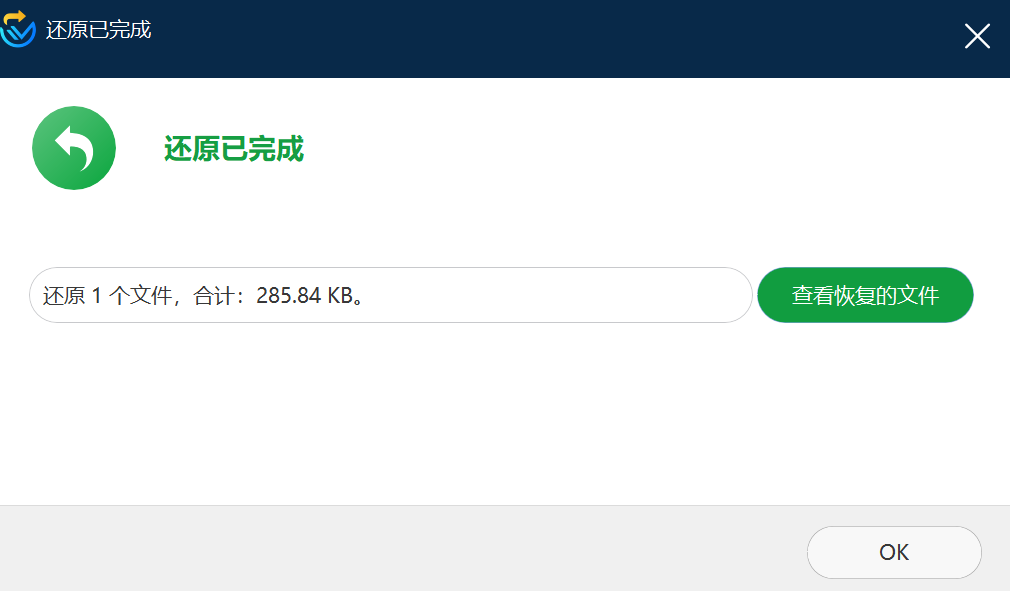The image size is (1010, 591).
Task: Click the 文件 word on the green button
Action: pos(918,296)
